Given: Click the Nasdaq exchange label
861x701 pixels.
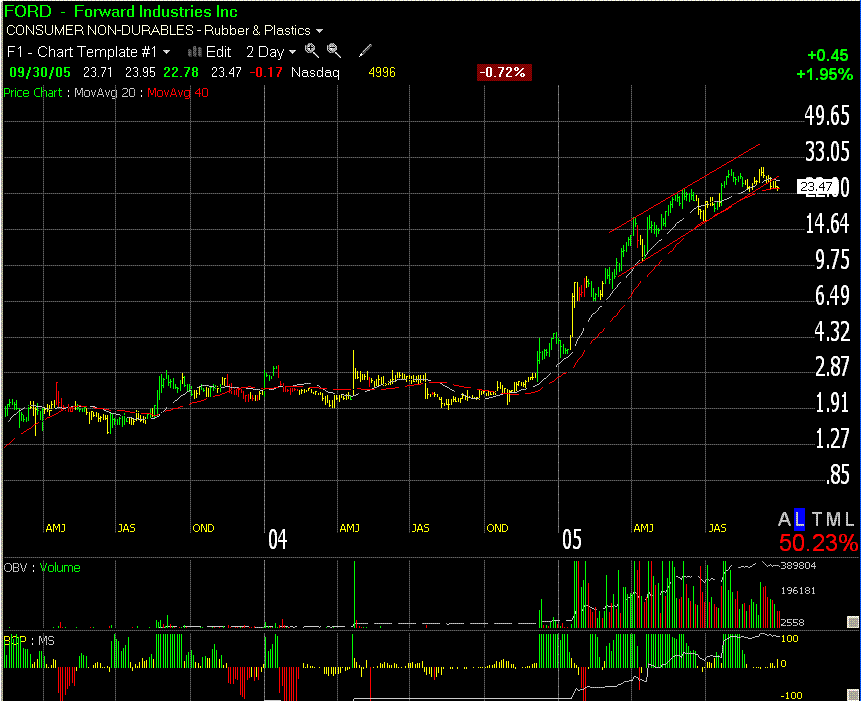Looking at the screenshot, I should tap(315, 72).
